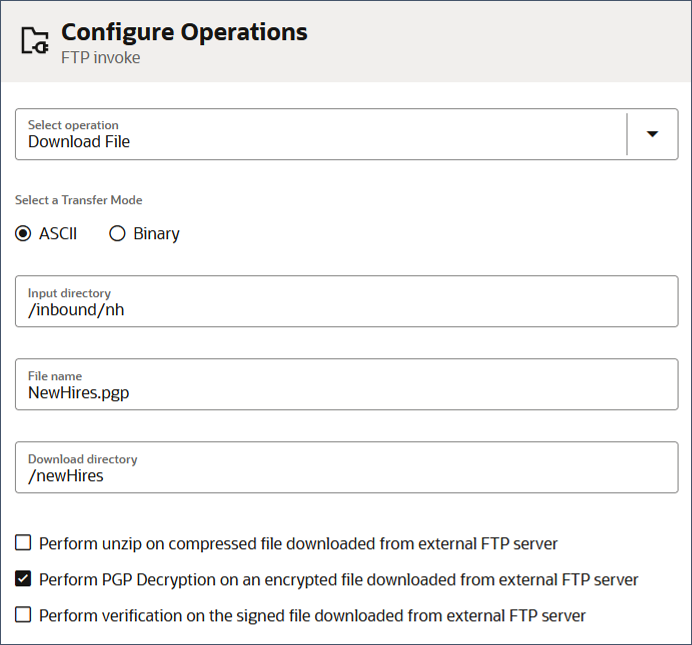
Task: Click the Binary option label text
Action: pos(156,234)
